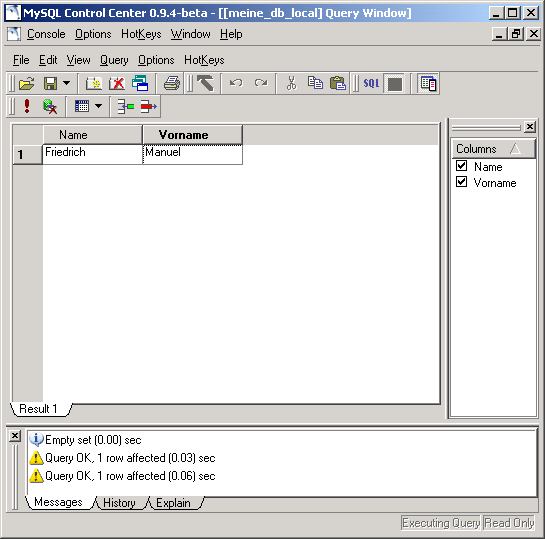Image resolution: width=545 pixels, height=539 pixels.
Task: Click the Open file folder icon
Action: (x=26, y=83)
